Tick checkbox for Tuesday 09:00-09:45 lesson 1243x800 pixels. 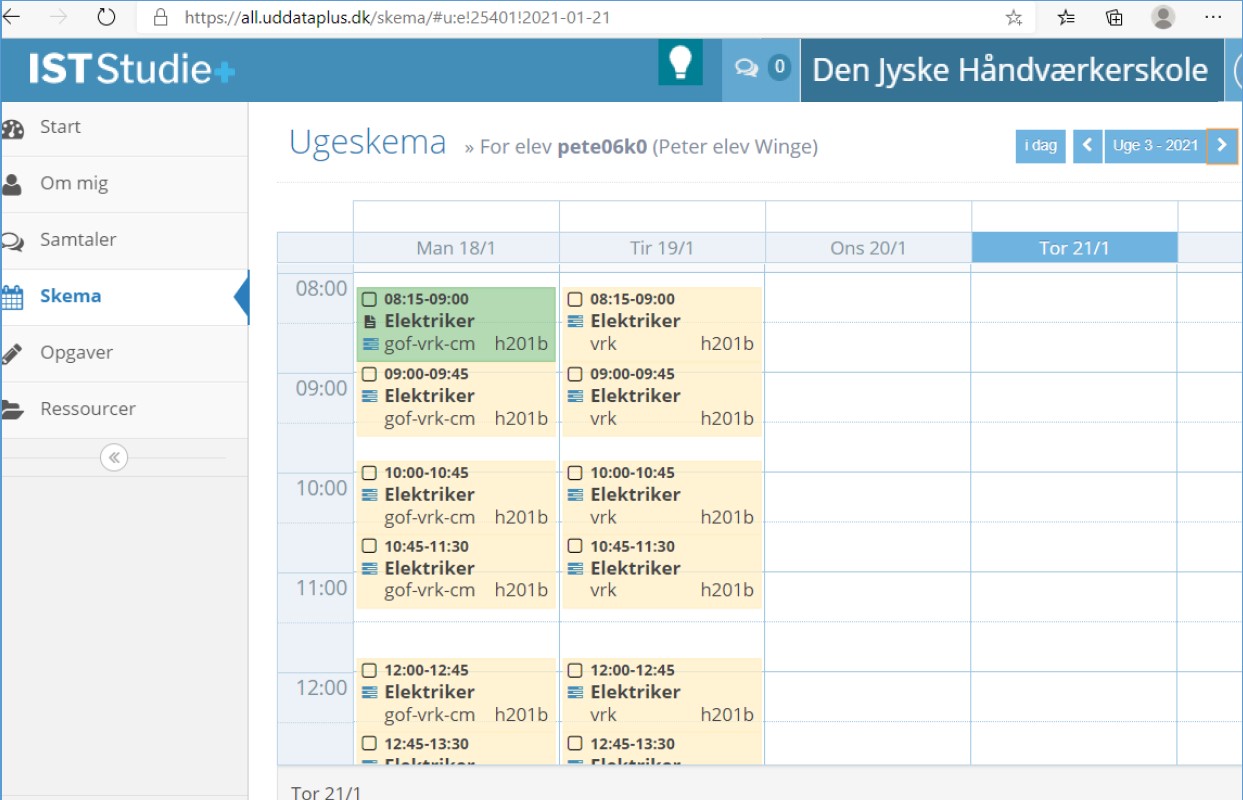(x=575, y=374)
